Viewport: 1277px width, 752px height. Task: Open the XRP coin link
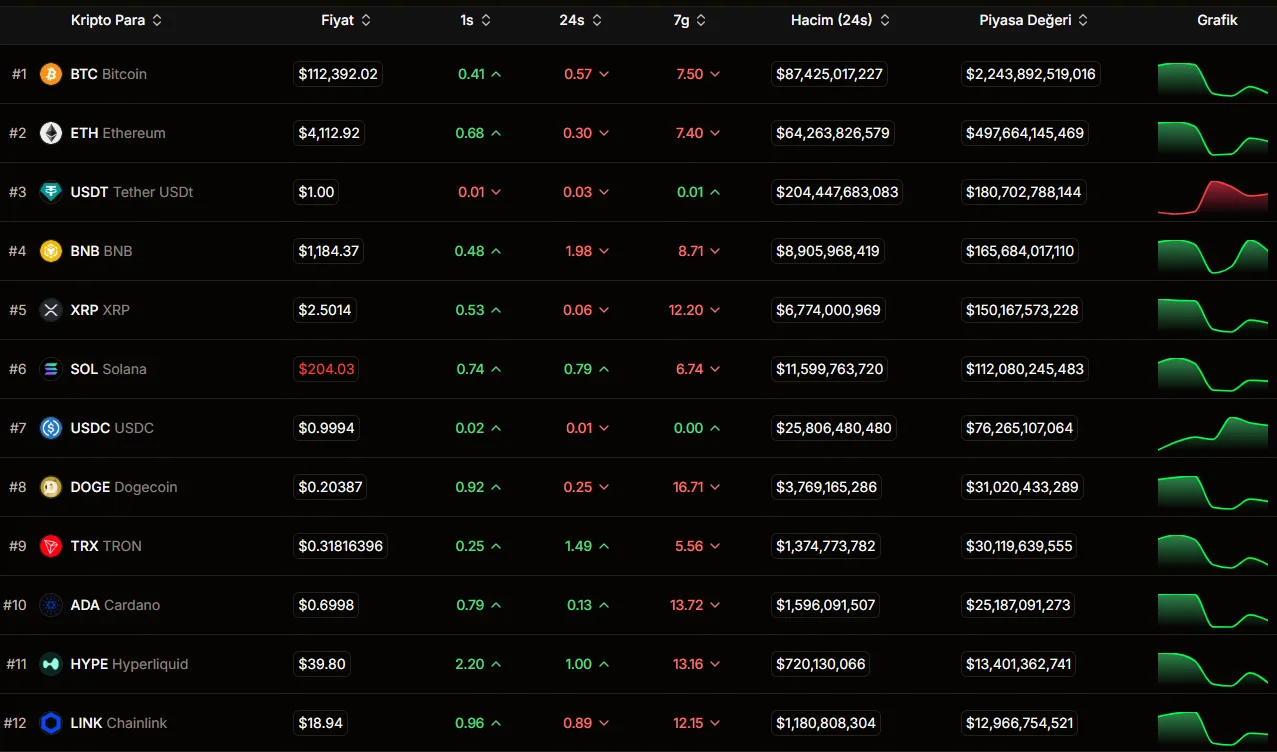click(x=99, y=310)
